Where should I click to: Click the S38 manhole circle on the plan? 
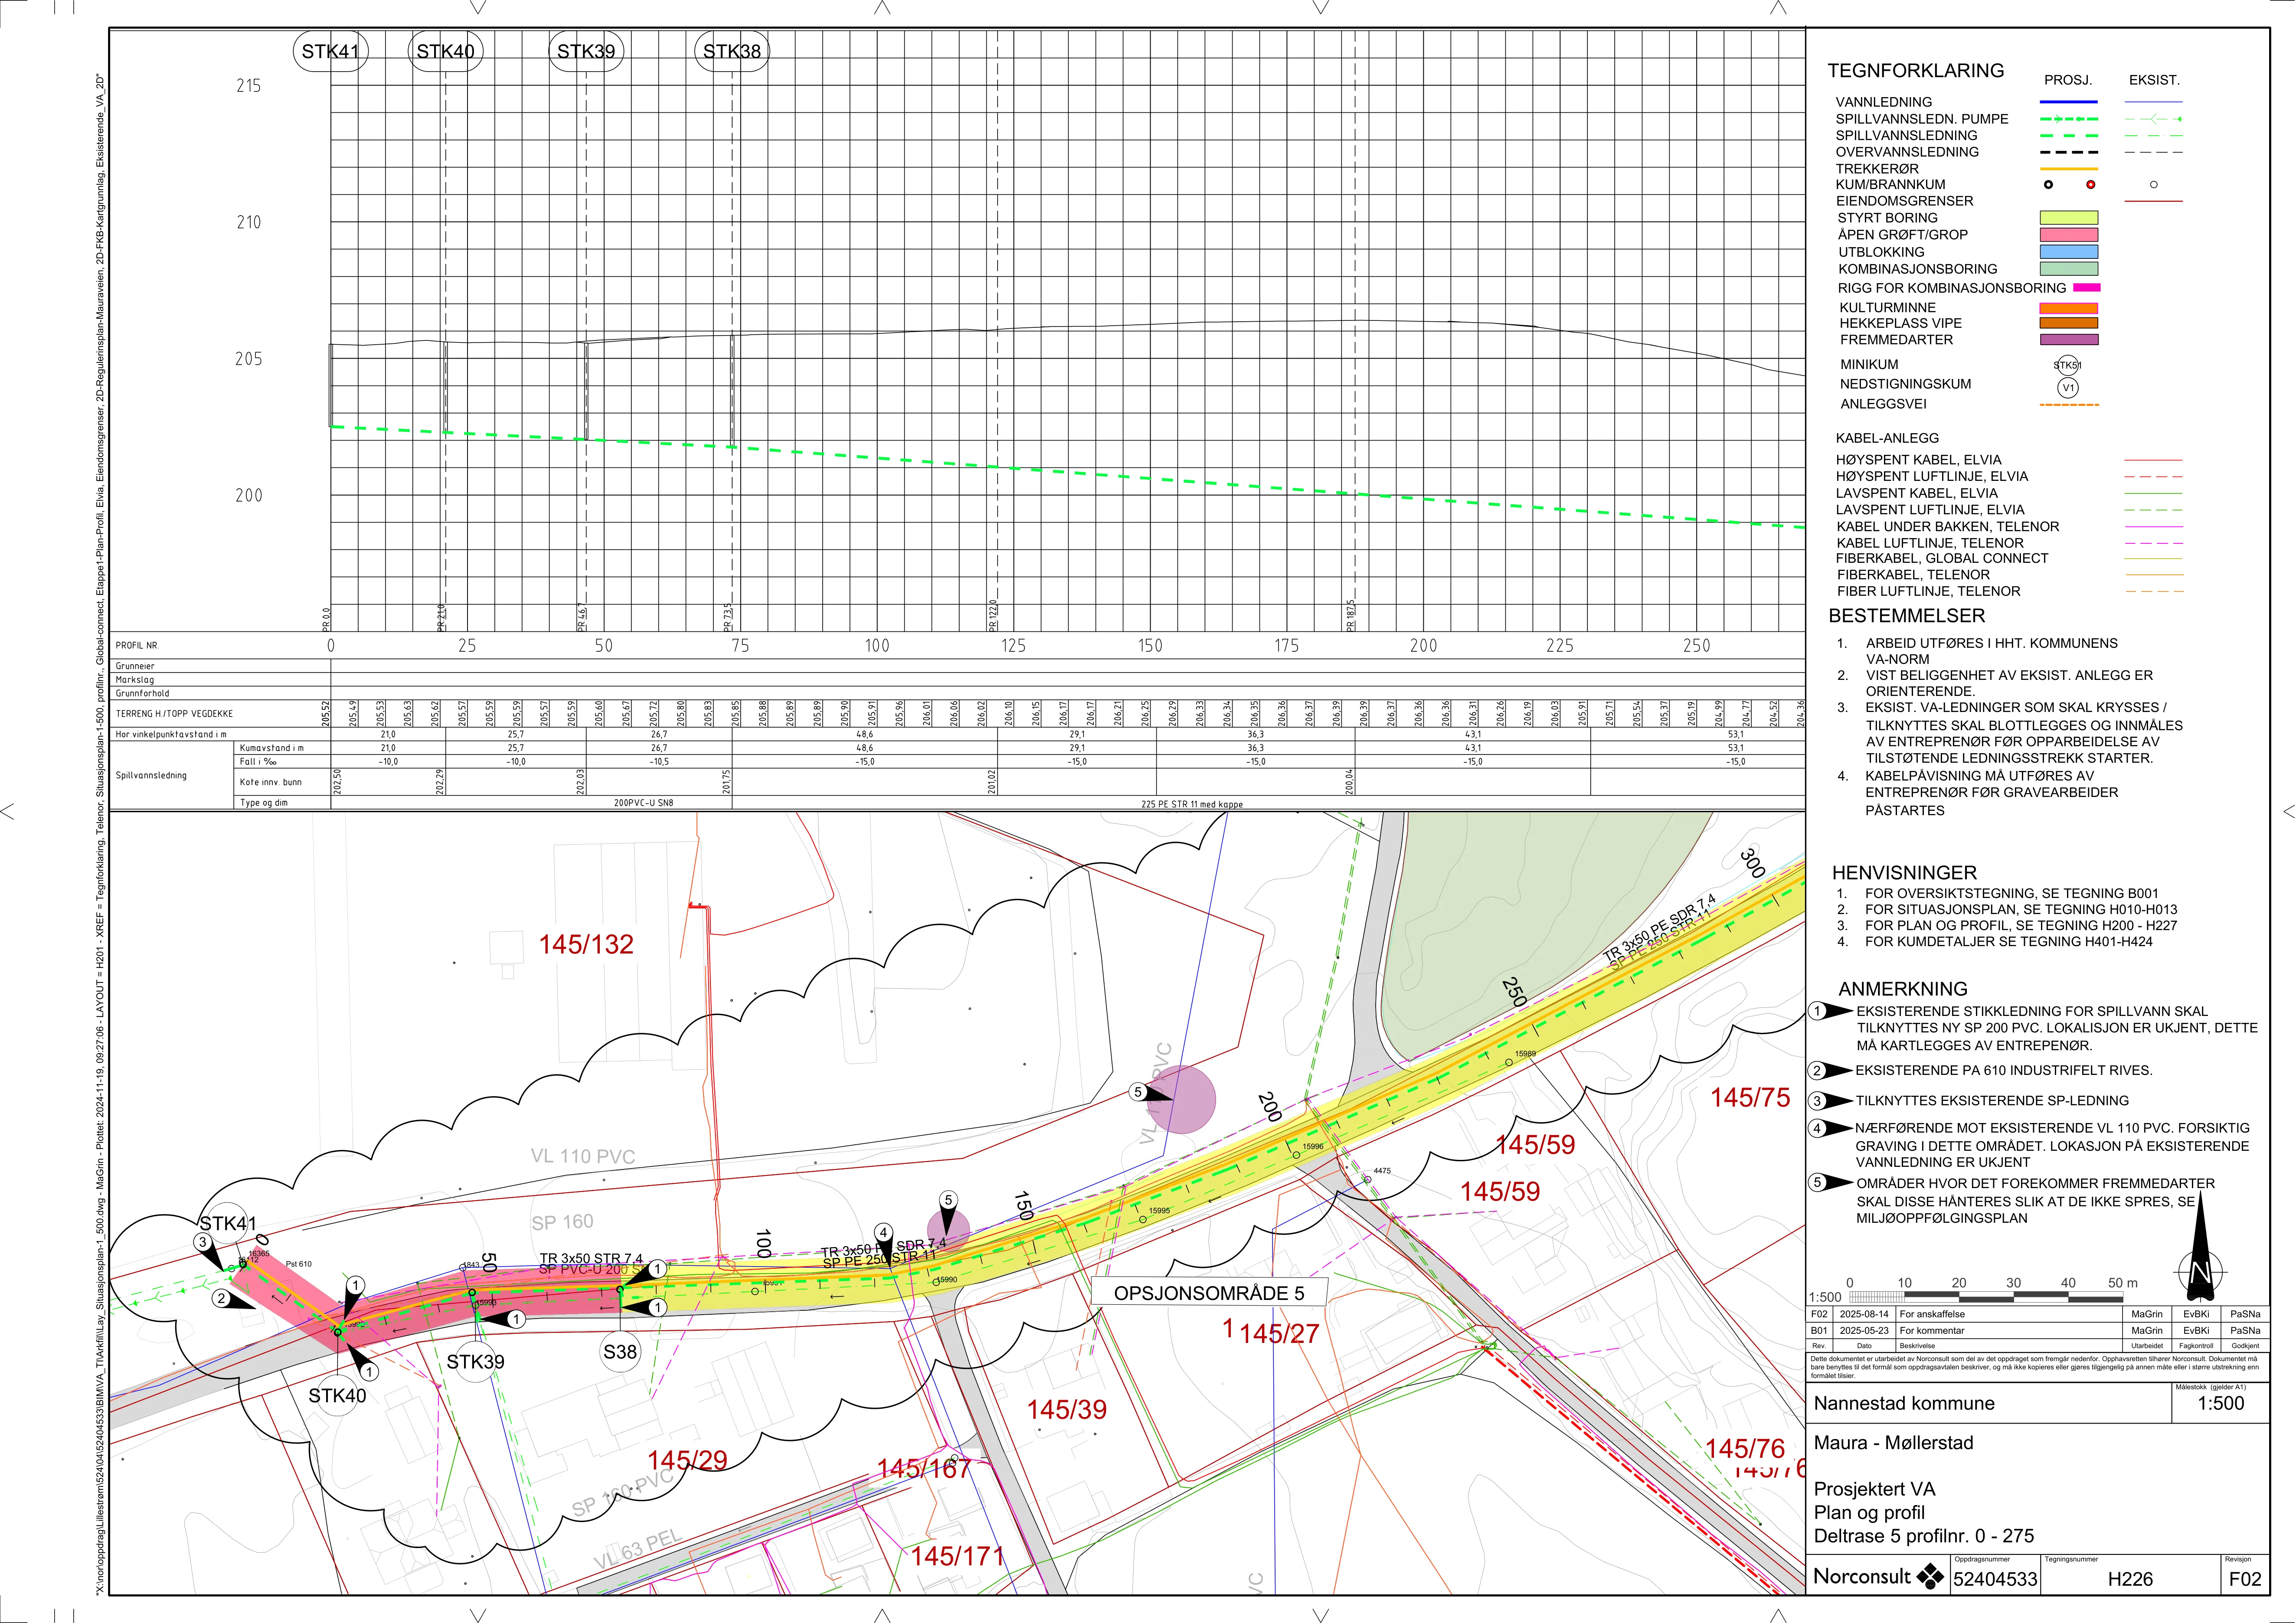click(620, 1352)
